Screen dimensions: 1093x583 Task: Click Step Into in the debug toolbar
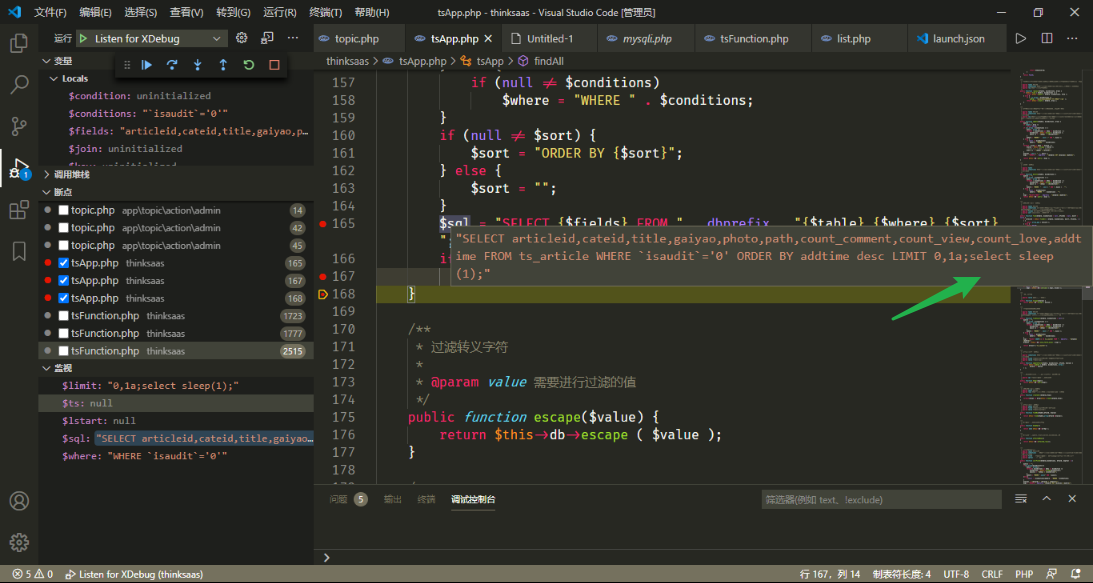click(197, 65)
